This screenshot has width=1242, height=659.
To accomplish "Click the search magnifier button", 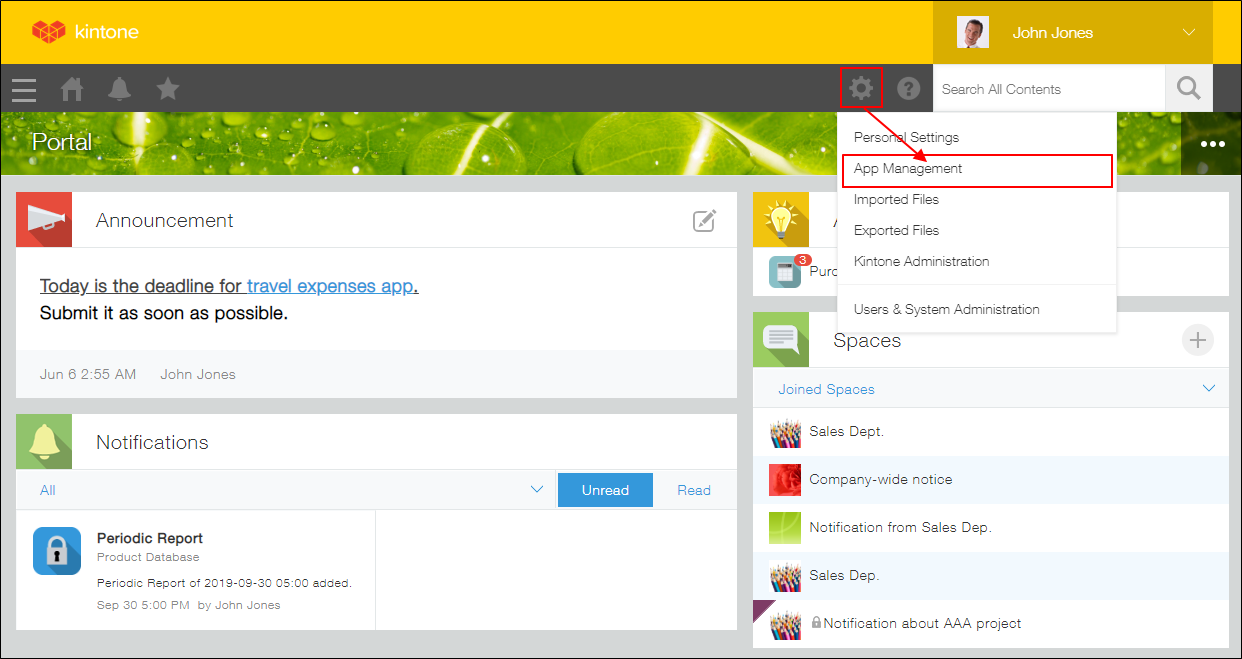I will pyautogui.click(x=1189, y=89).
